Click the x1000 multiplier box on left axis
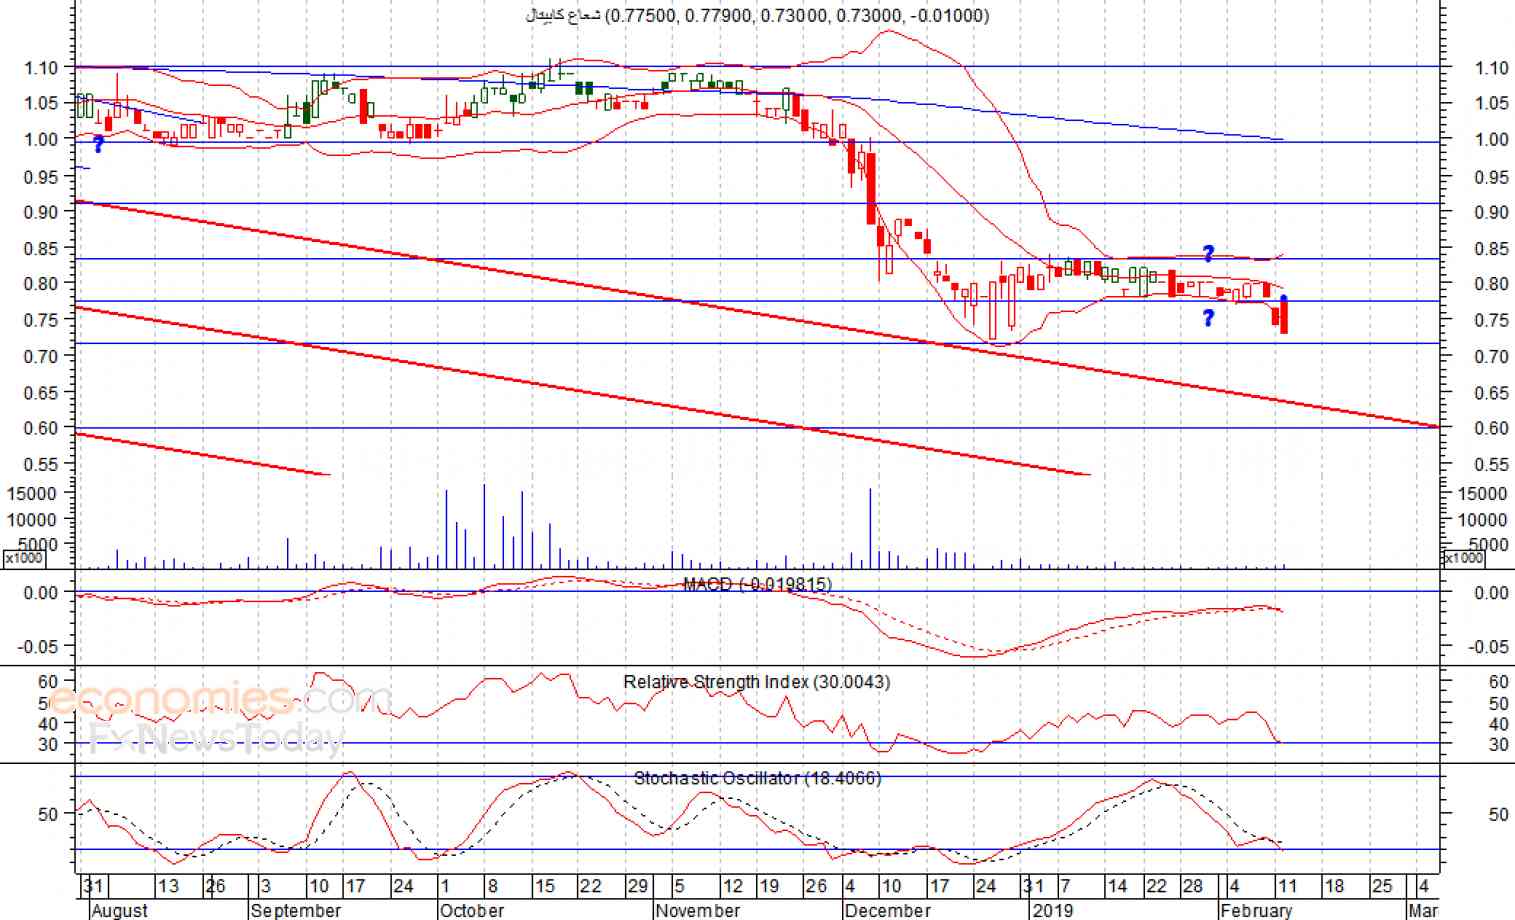 (x=24, y=558)
